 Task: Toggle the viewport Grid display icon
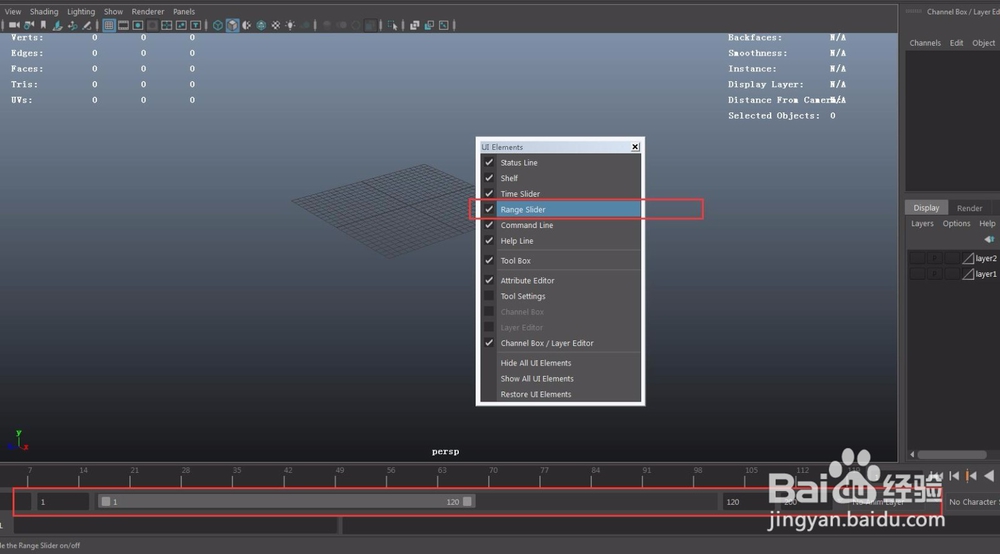pyautogui.click(x=109, y=25)
